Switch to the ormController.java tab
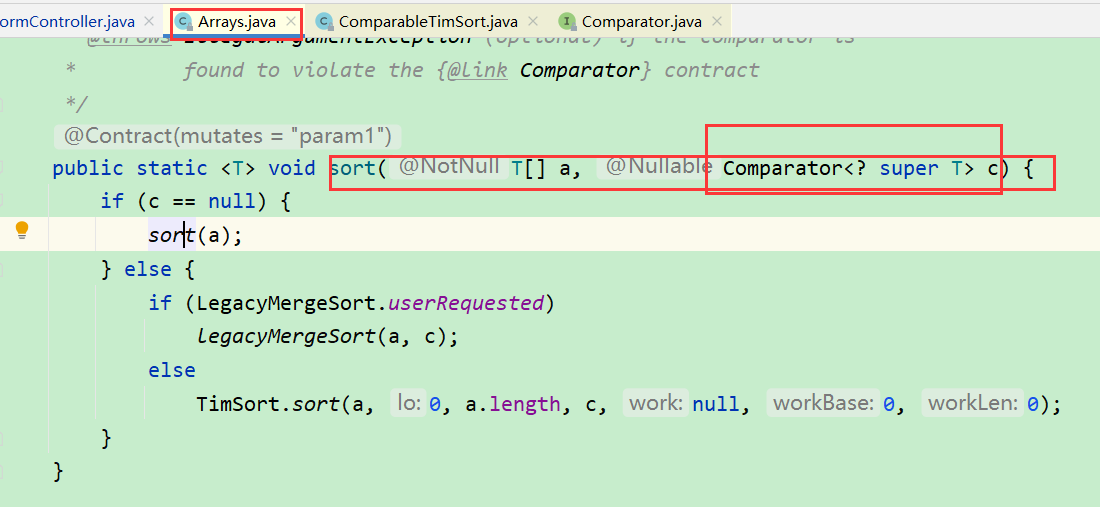The width and height of the screenshot is (1100, 507). [67, 22]
